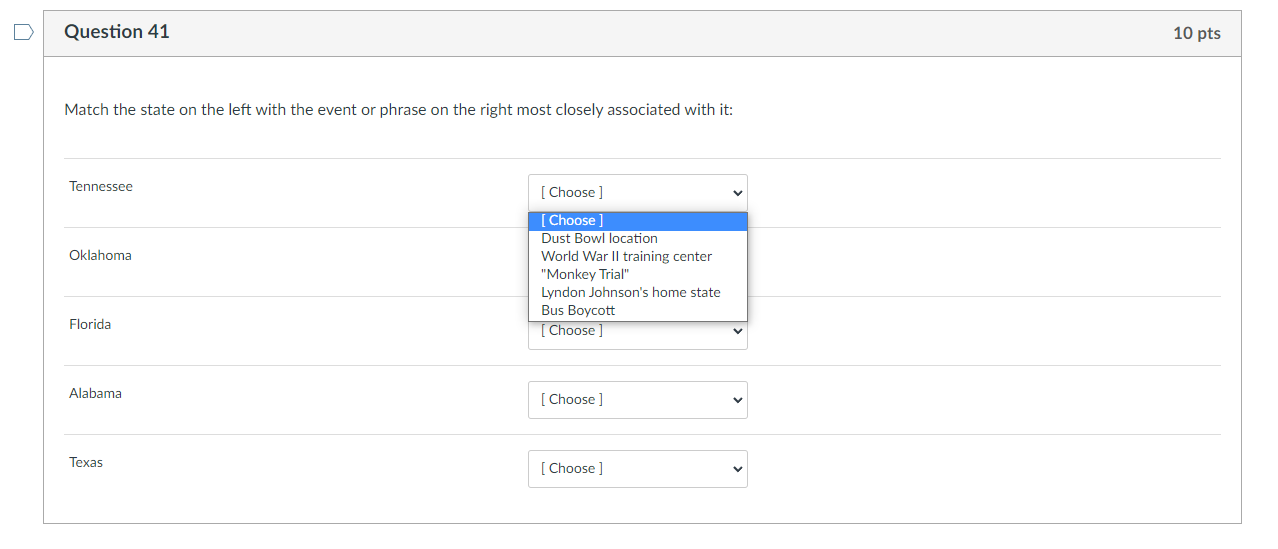Click the matching question instruction text
Viewport: 1278px width, 549px height.
(398, 110)
